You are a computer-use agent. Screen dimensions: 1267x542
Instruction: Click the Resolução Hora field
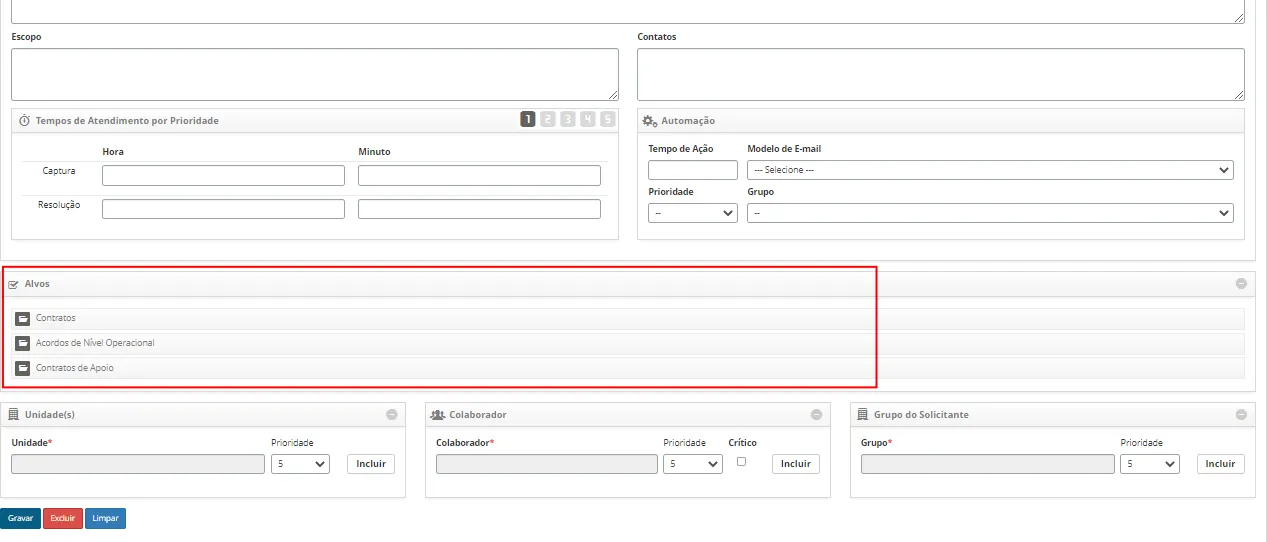pos(223,209)
